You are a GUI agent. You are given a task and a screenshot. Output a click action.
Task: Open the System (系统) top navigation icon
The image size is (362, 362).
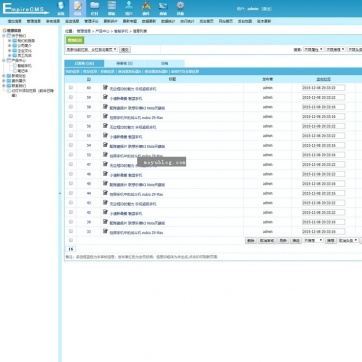point(61,8)
